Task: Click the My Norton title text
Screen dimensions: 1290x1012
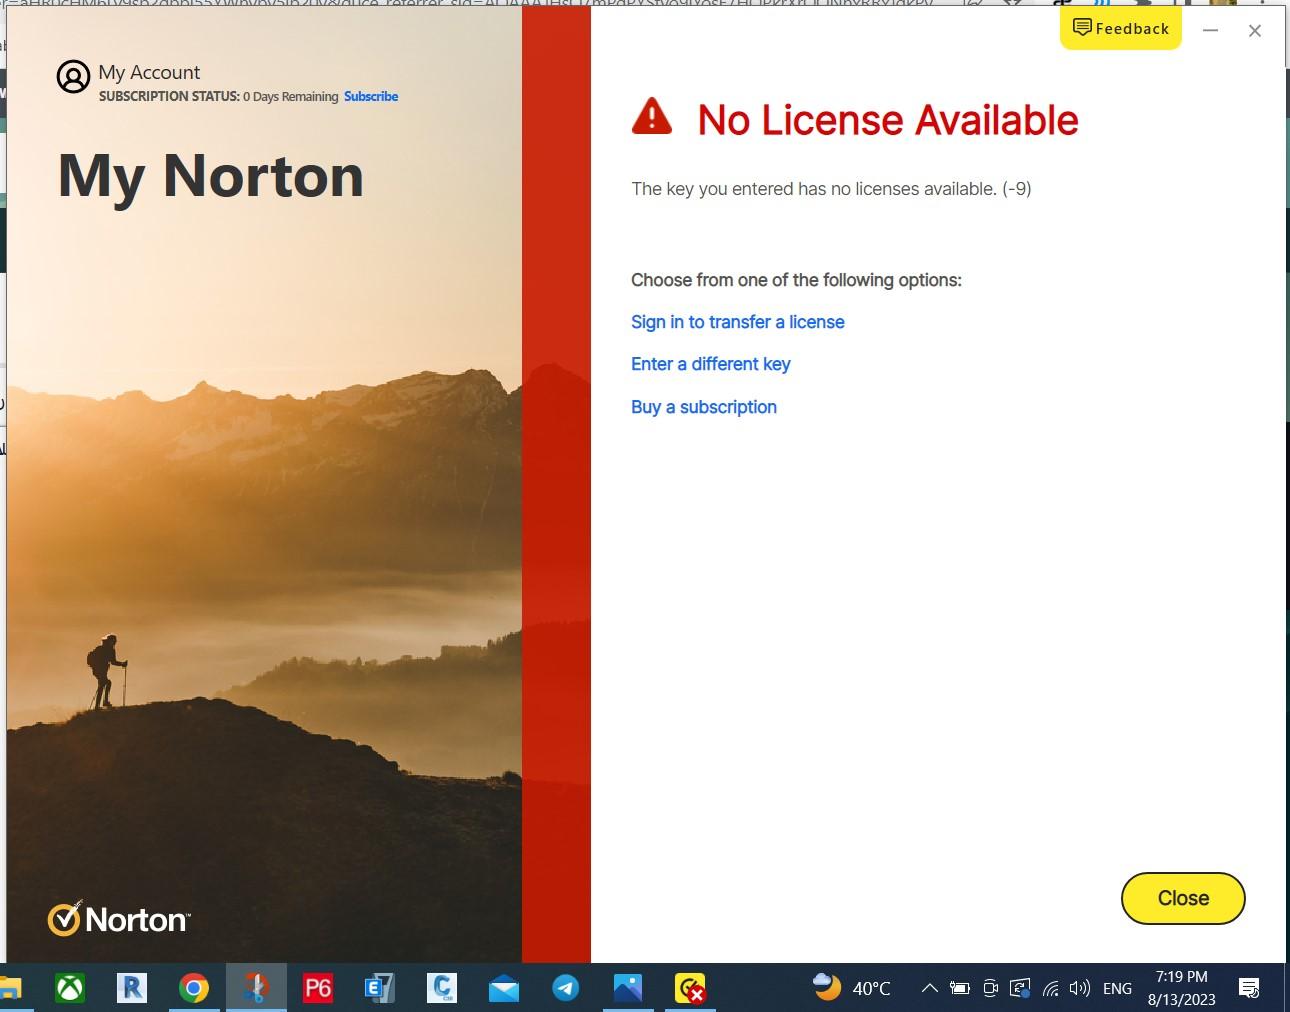Action: pyautogui.click(x=211, y=177)
